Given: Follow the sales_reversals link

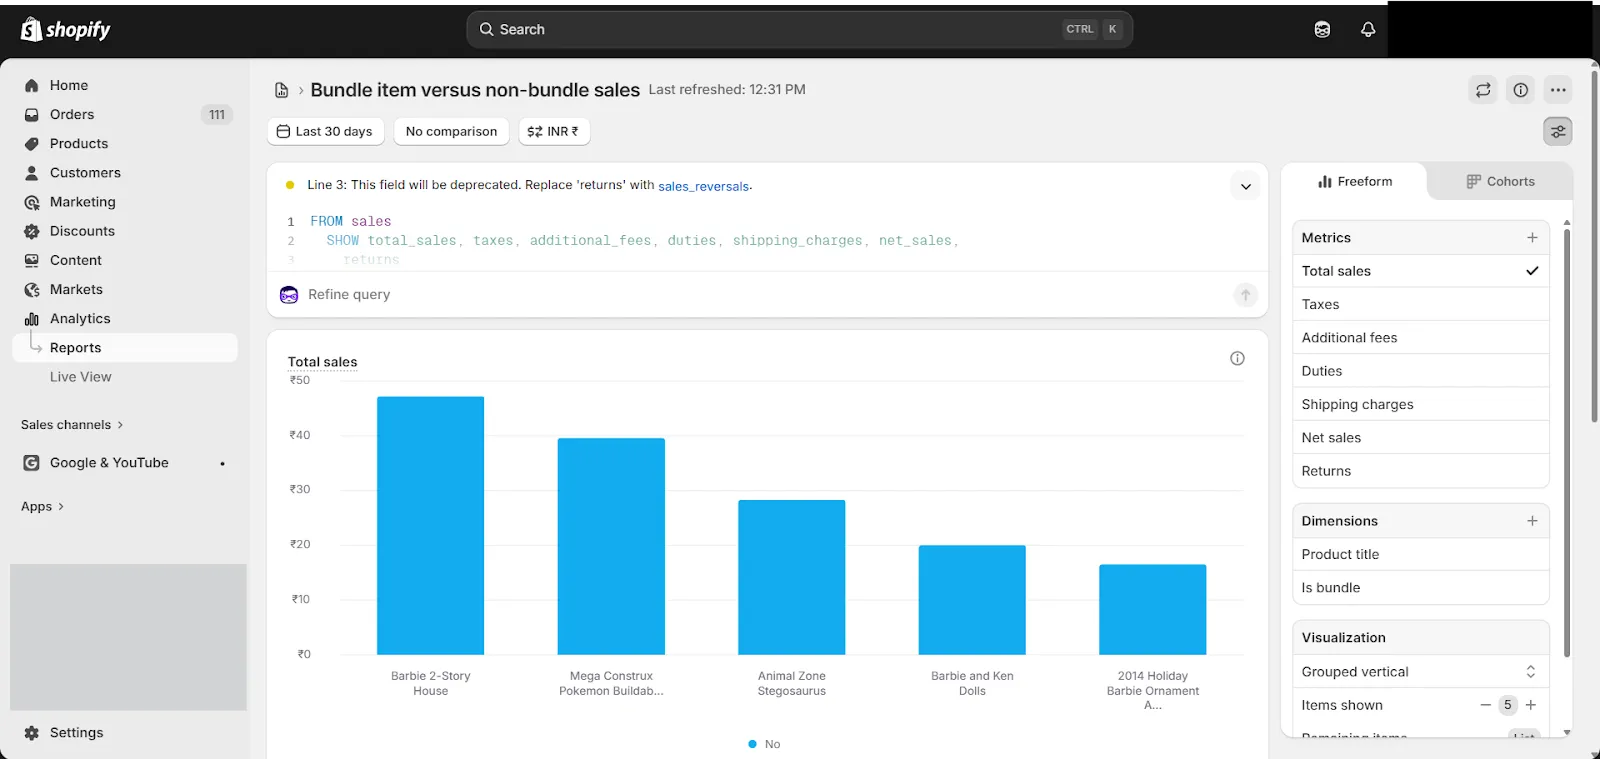Looking at the screenshot, I should coord(703,186).
